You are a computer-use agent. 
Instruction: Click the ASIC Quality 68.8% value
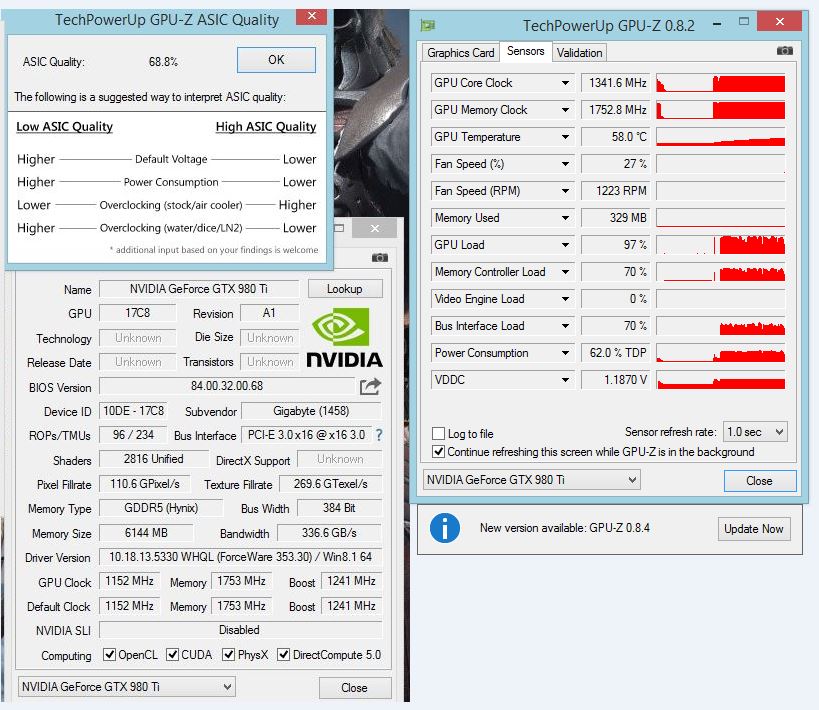pyautogui.click(x=163, y=62)
